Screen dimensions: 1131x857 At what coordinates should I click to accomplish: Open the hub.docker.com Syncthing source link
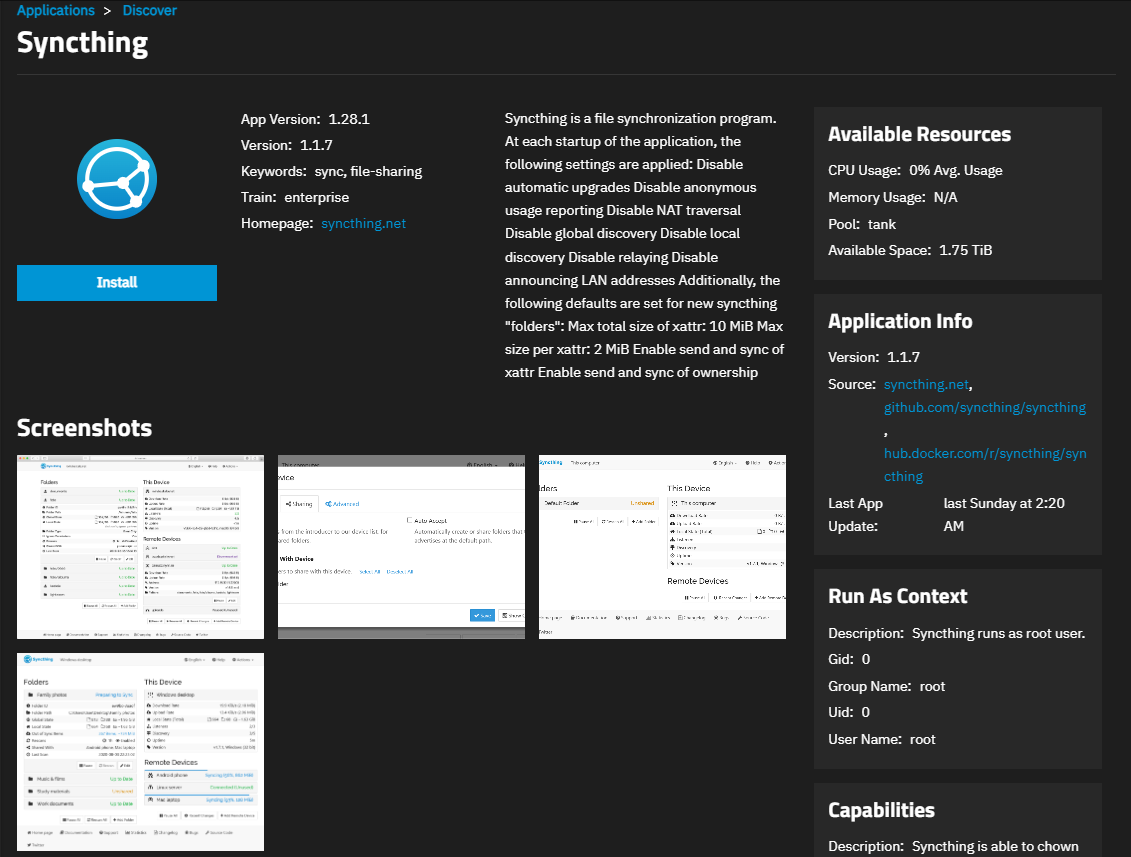pyautogui.click(x=985, y=465)
